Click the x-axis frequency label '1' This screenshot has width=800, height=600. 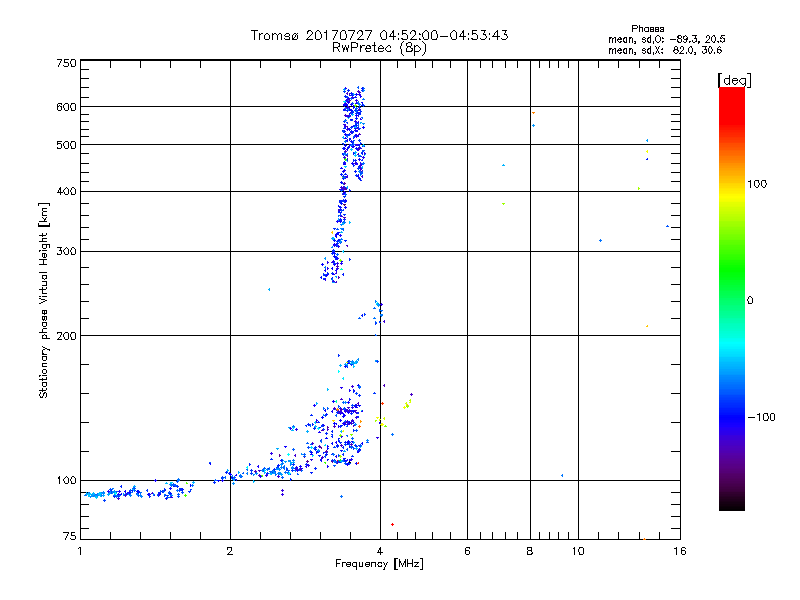tap(80, 551)
